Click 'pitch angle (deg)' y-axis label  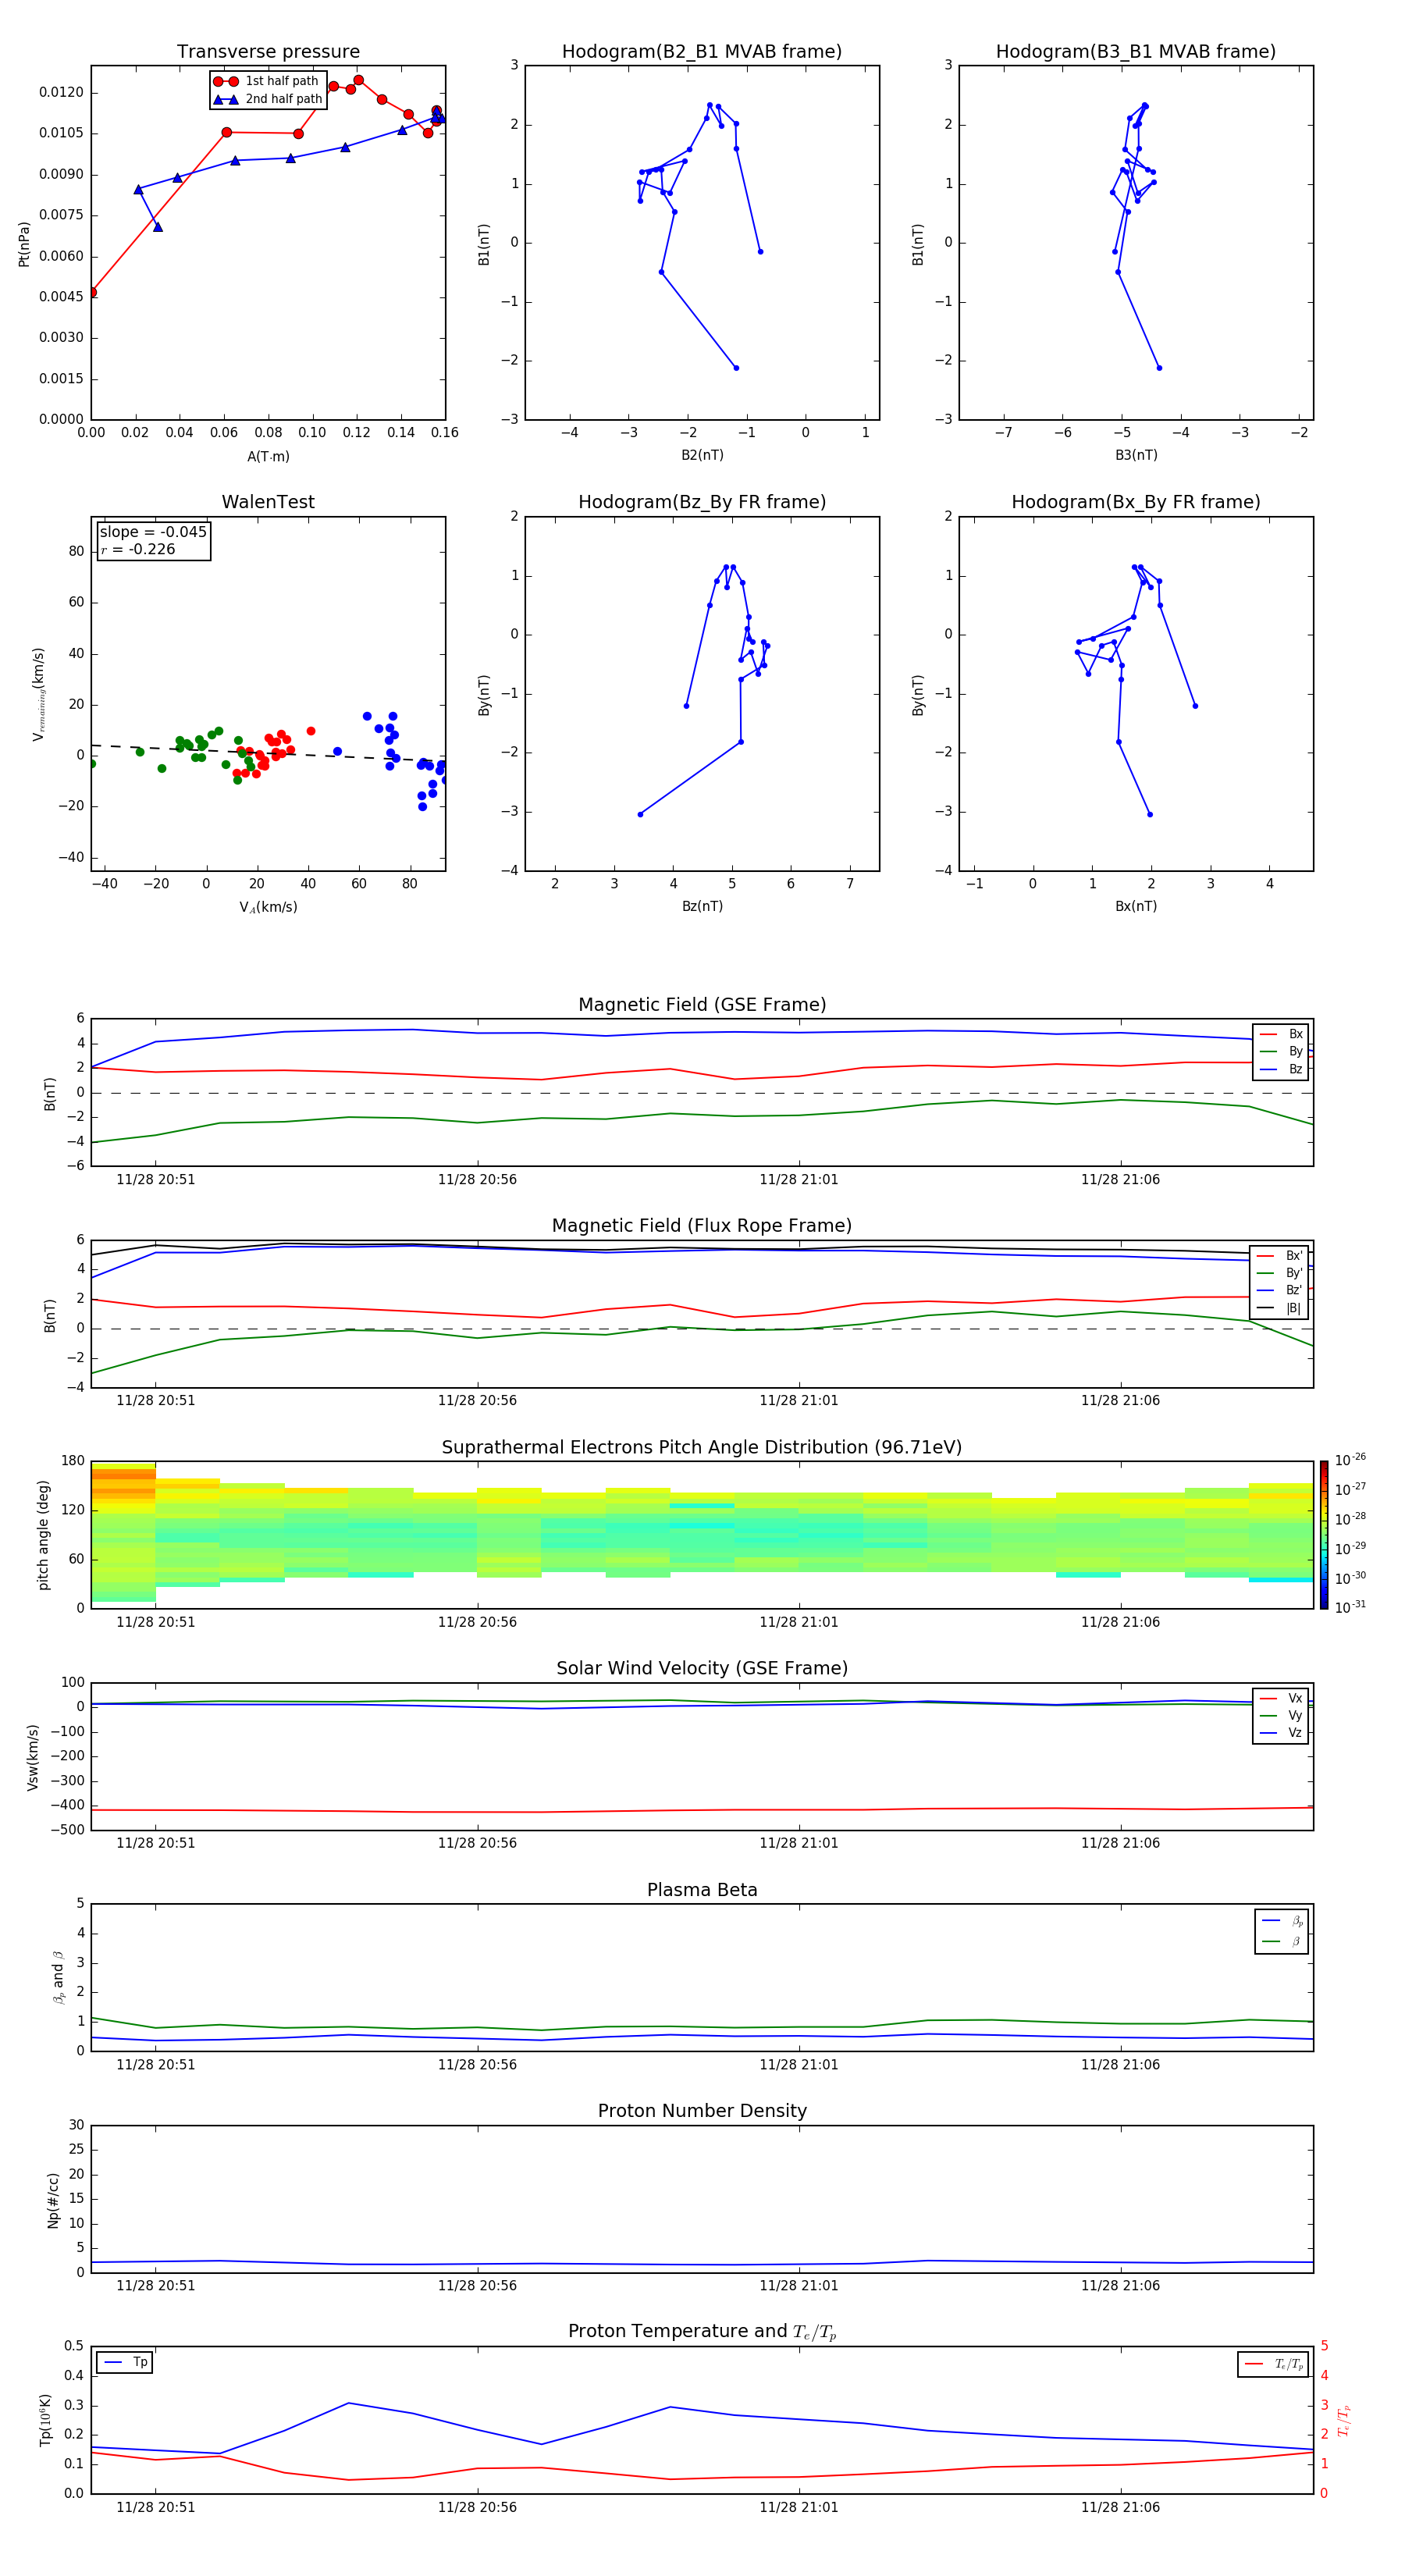(43, 1535)
